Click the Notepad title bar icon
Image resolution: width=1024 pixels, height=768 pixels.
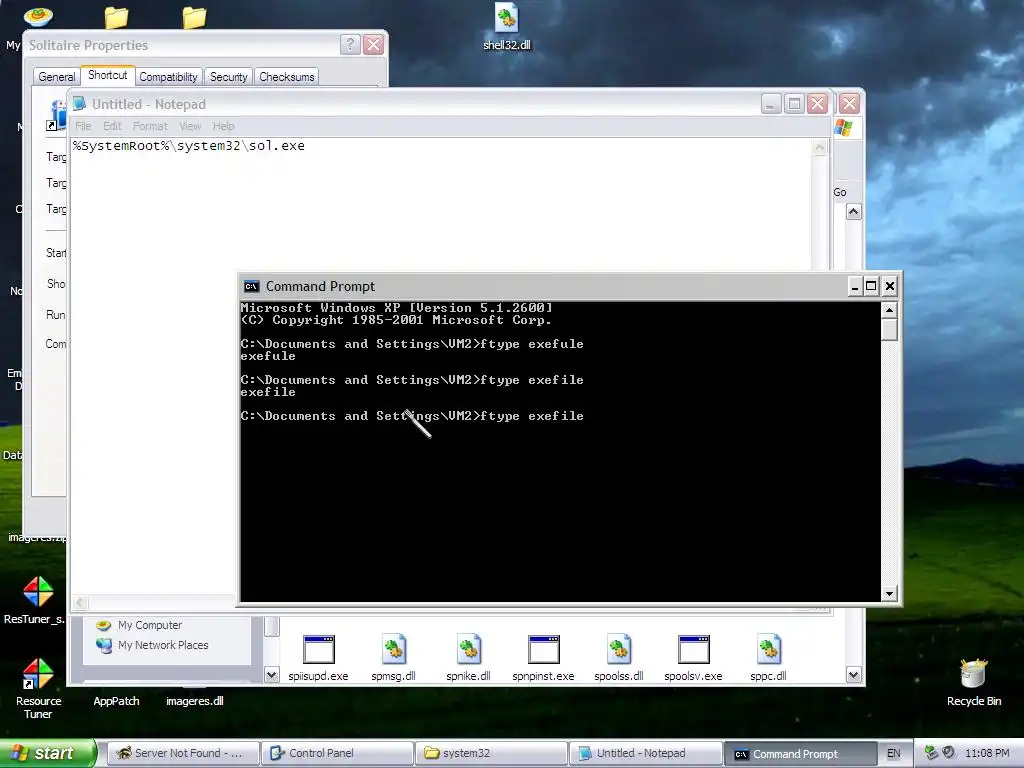(x=79, y=103)
